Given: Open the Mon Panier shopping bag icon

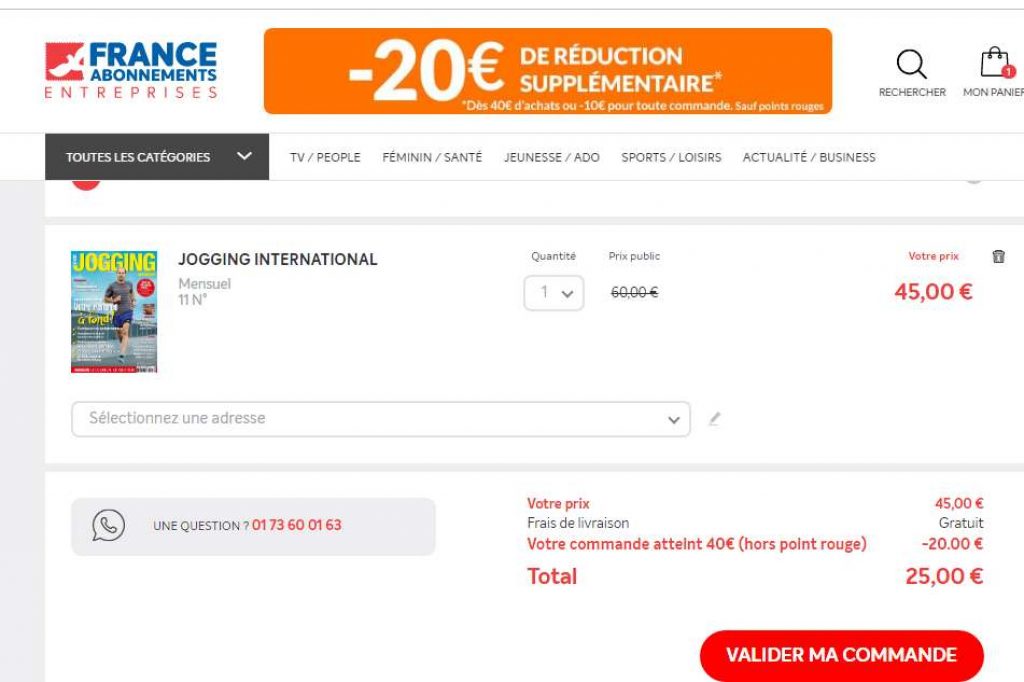Looking at the screenshot, I should 994,63.
